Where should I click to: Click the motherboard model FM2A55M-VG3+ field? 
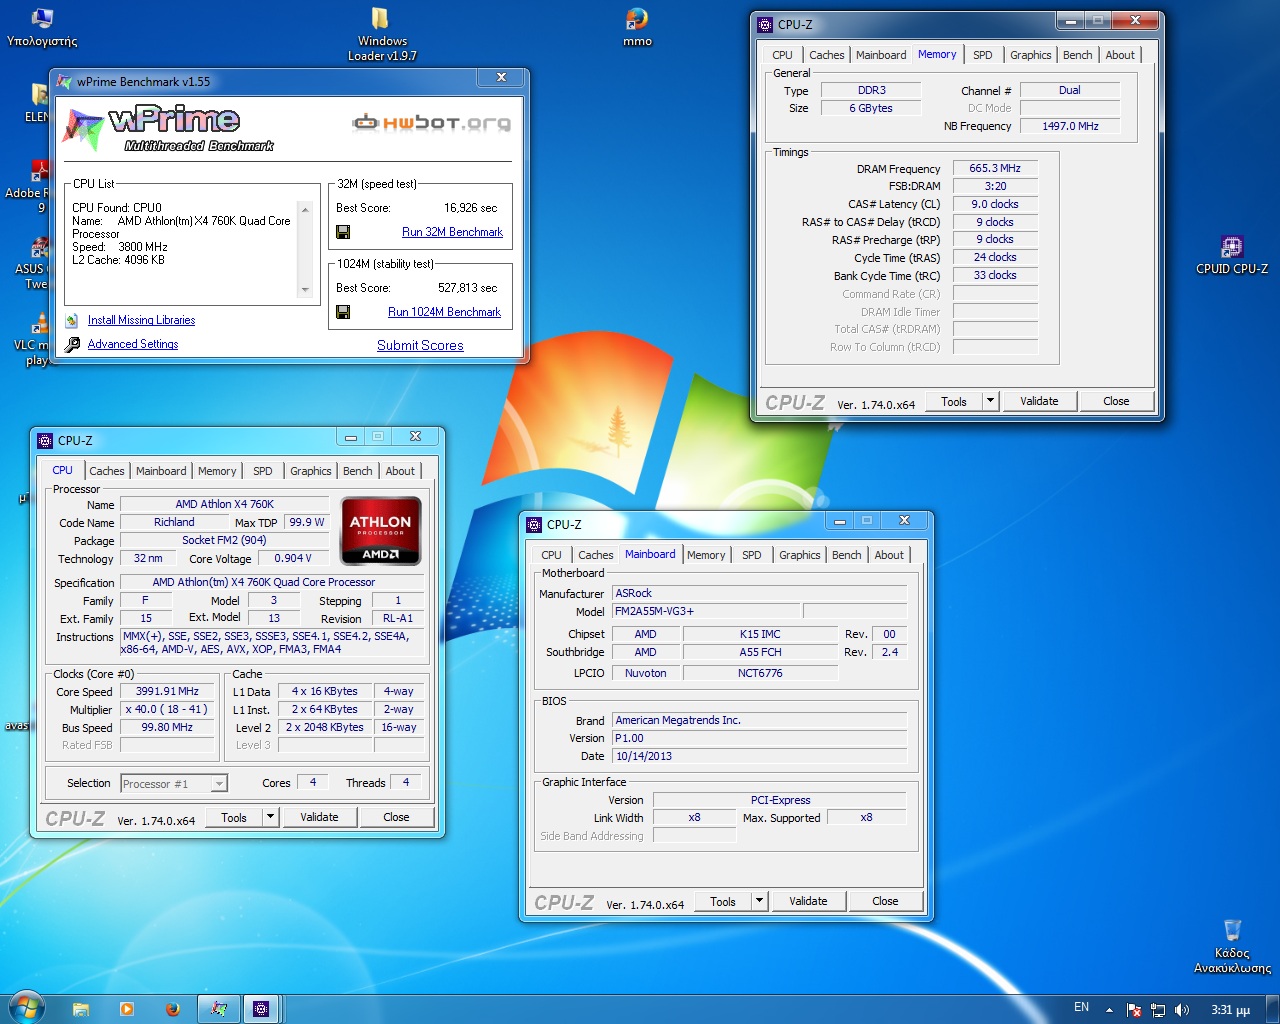click(x=706, y=611)
